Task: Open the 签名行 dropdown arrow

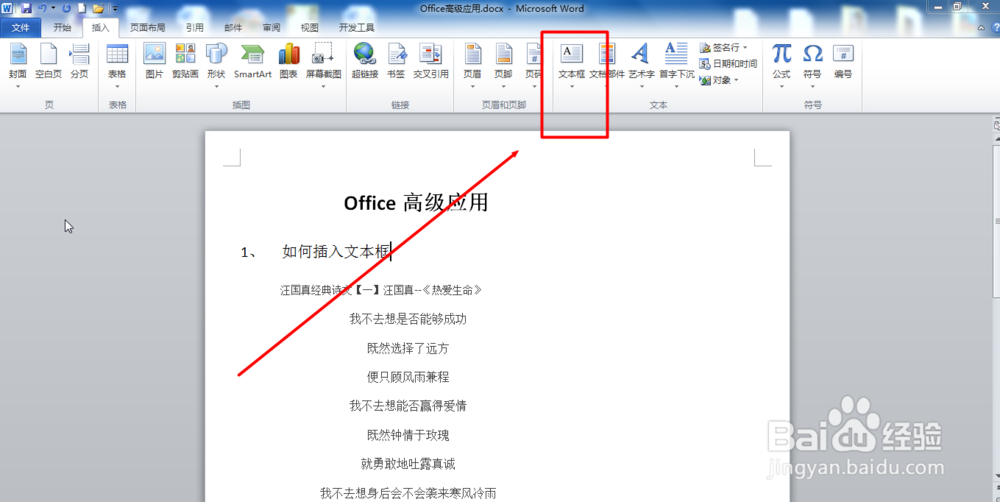Action: pos(745,48)
